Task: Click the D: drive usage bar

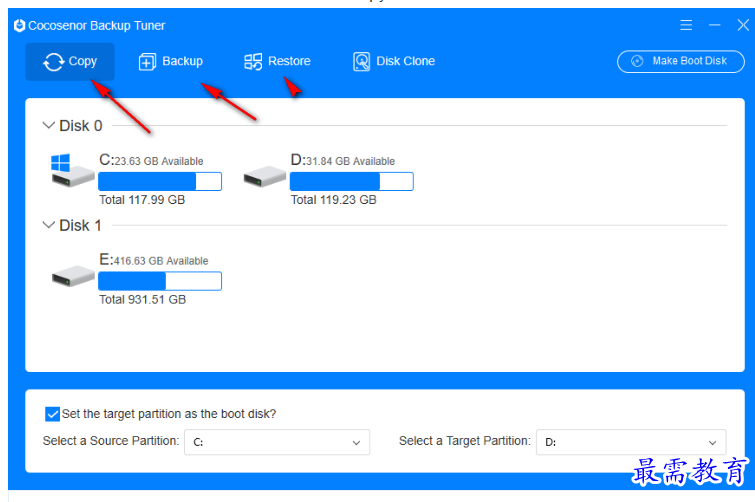Action: tap(351, 181)
